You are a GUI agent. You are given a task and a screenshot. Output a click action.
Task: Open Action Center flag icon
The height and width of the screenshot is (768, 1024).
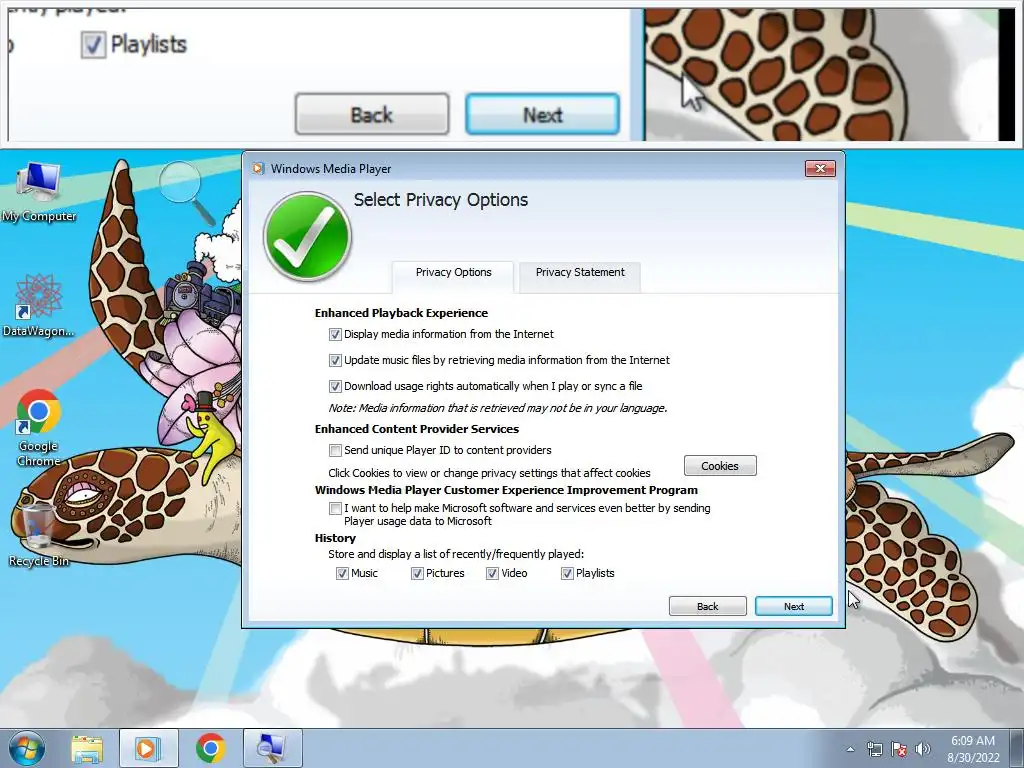[x=899, y=749]
